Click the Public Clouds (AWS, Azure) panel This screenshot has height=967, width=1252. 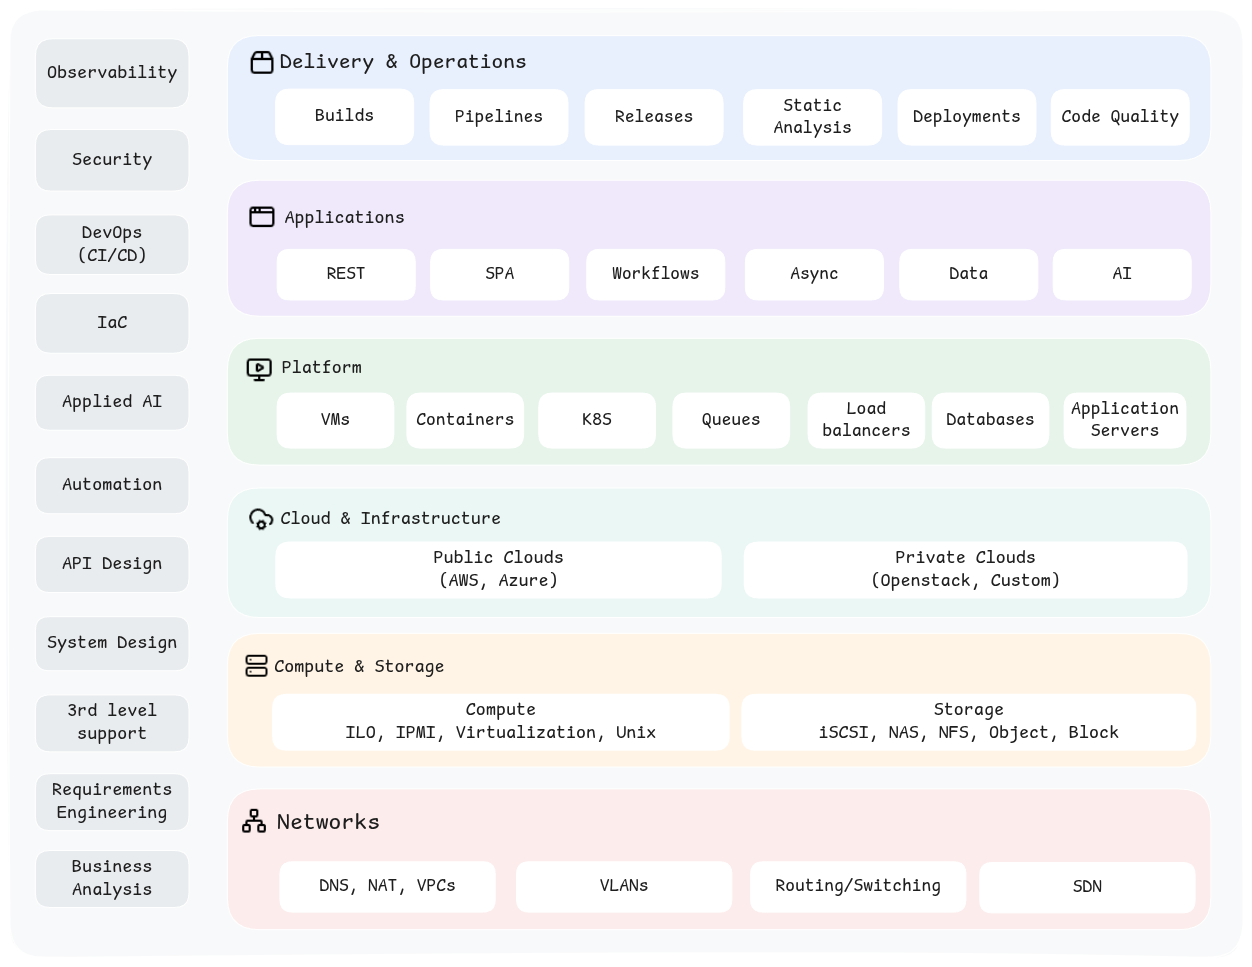[x=498, y=569]
